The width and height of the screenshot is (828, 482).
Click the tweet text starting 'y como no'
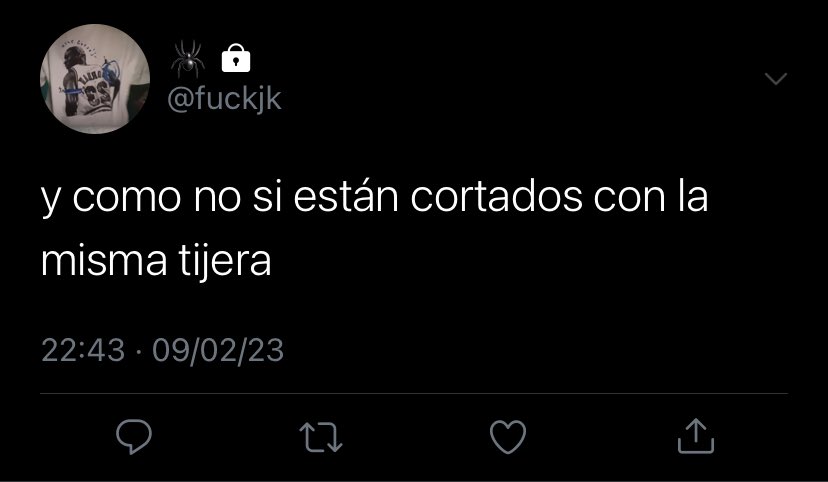click(374, 229)
